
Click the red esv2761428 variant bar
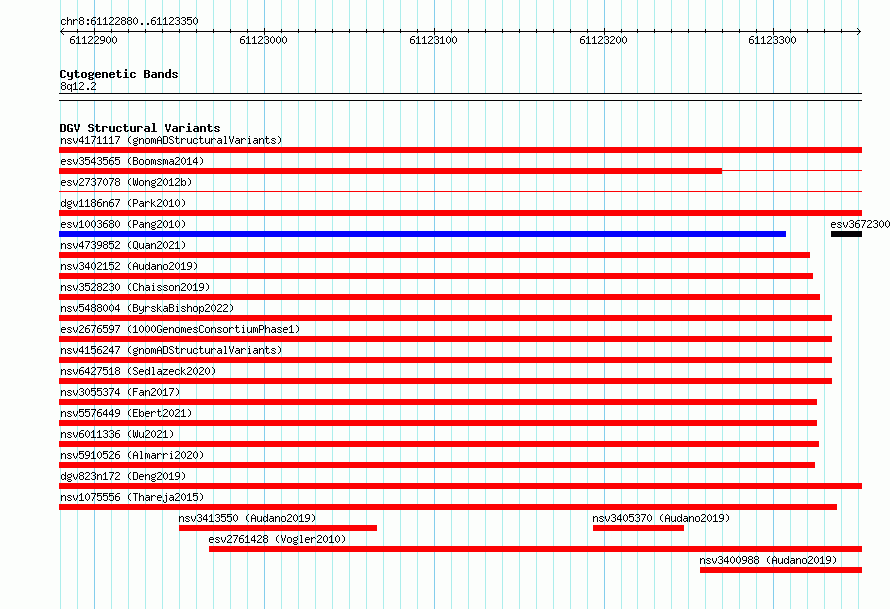click(535, 549)
